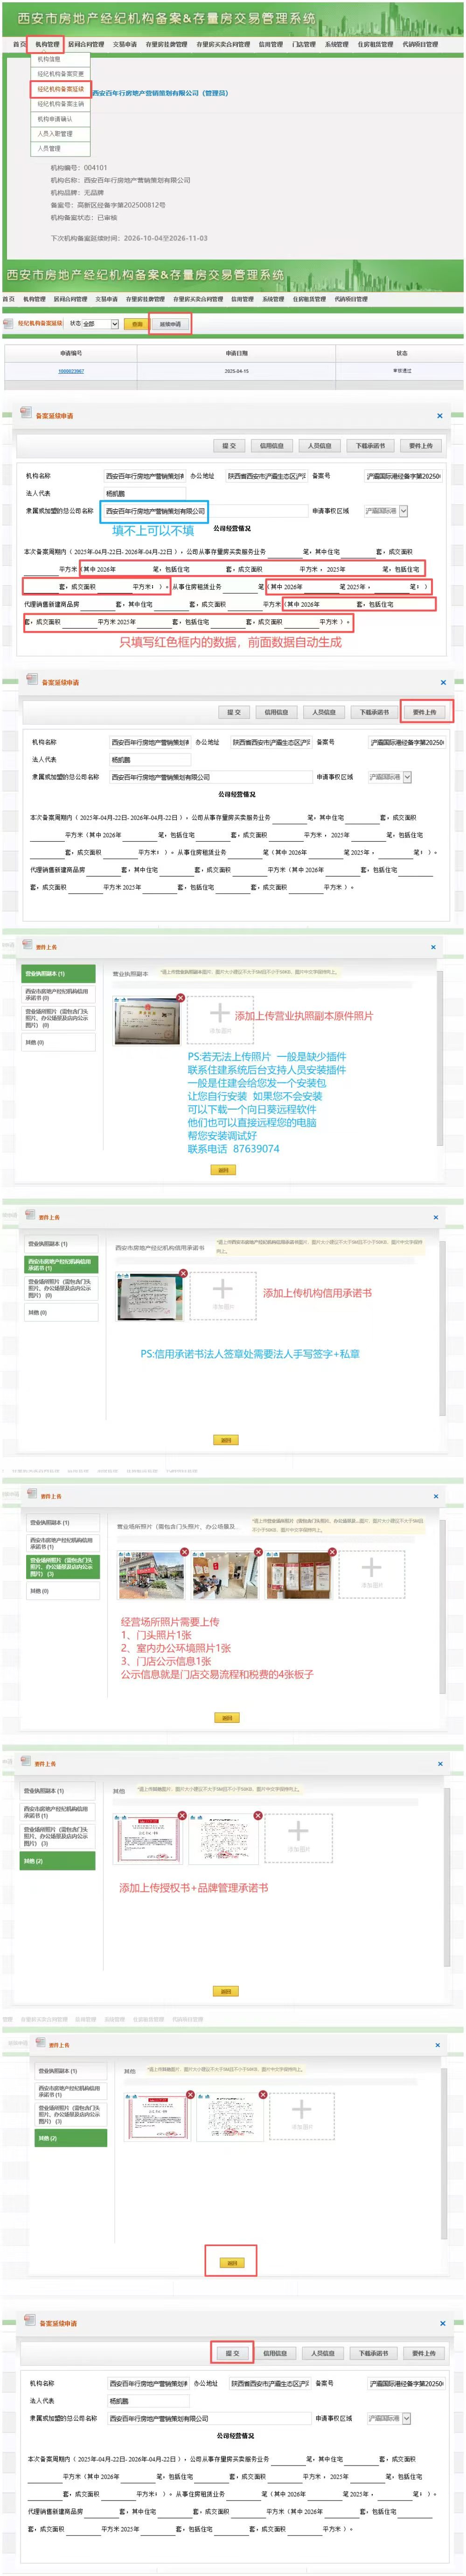Viewport: 466px width, 2576px height.
Task: Select 经纪机构备案延续 in the dropdown menu
Action: pyautogui.click(x=61, y=89)
